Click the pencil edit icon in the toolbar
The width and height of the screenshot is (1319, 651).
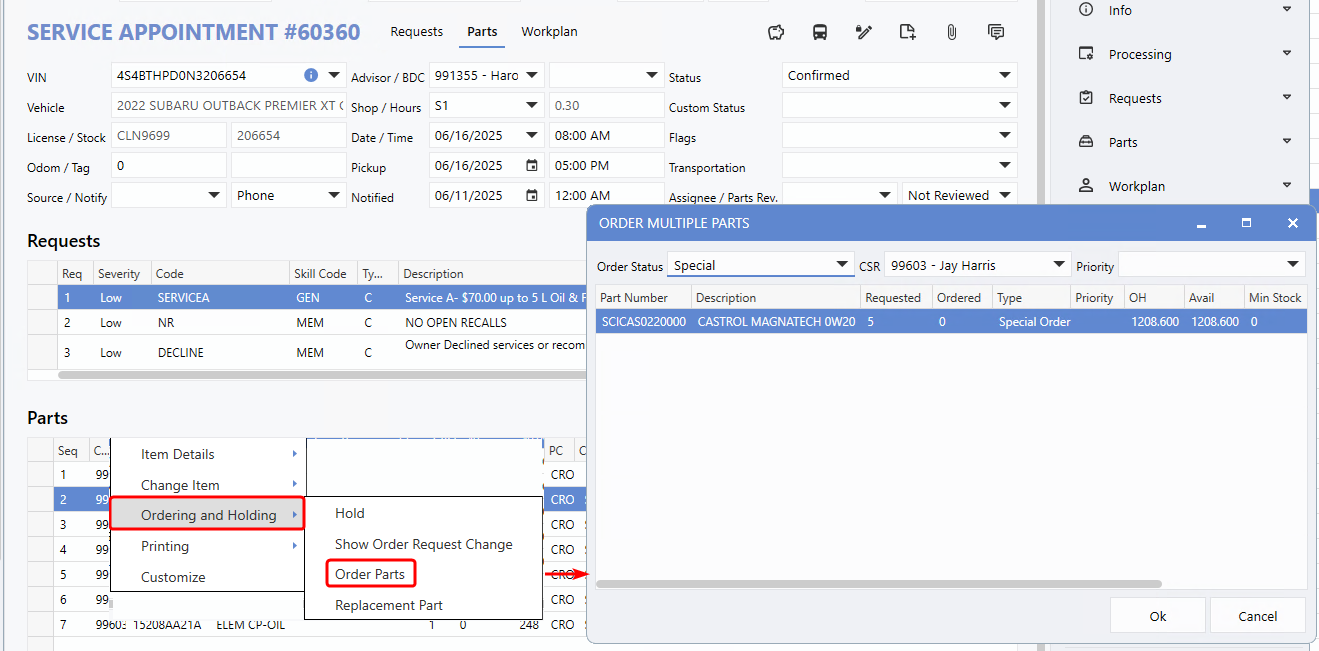(x=864, y=32)
